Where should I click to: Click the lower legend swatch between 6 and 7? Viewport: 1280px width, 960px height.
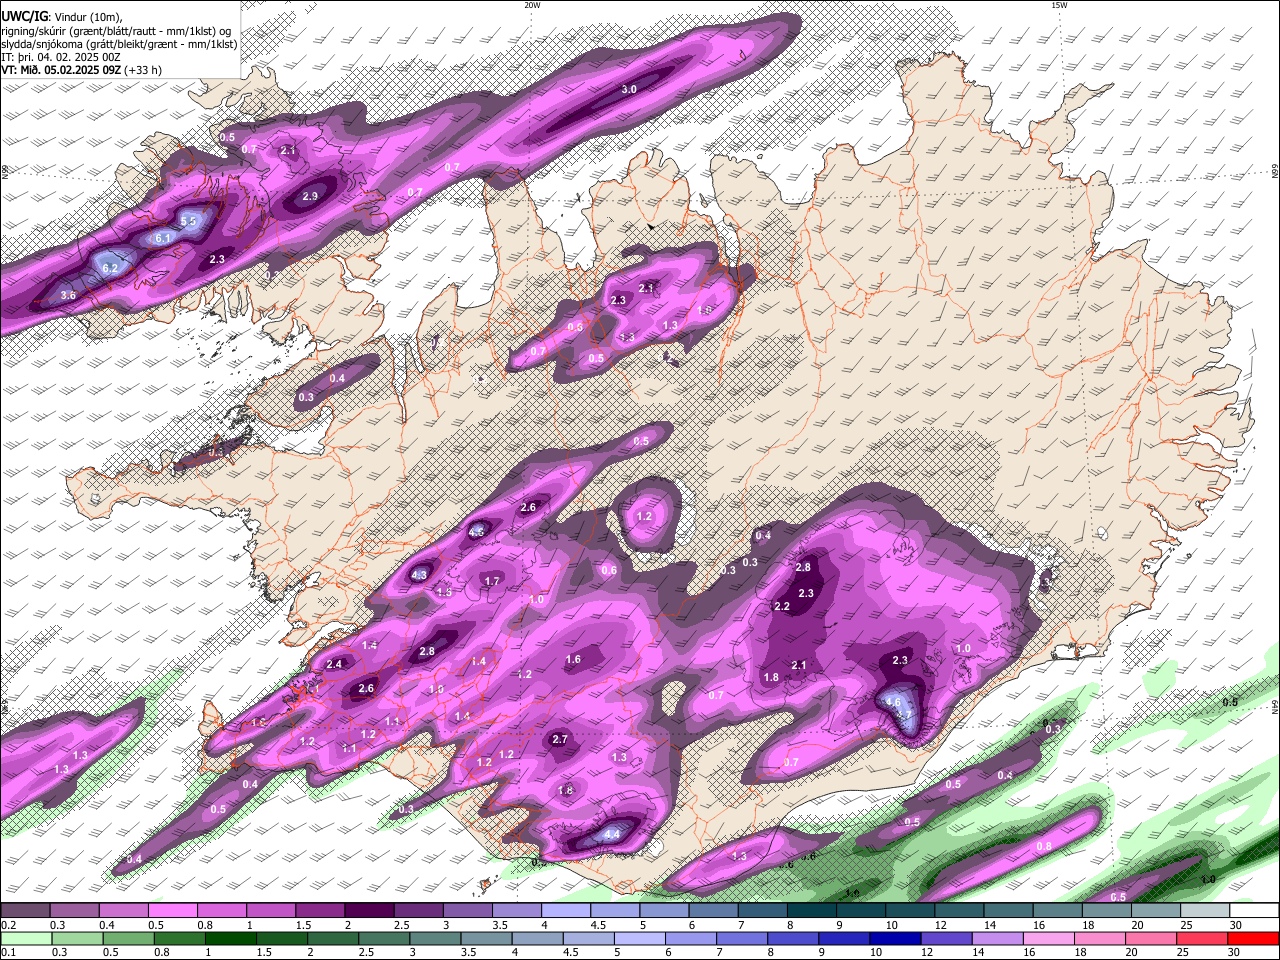click(x=690, y=938)
